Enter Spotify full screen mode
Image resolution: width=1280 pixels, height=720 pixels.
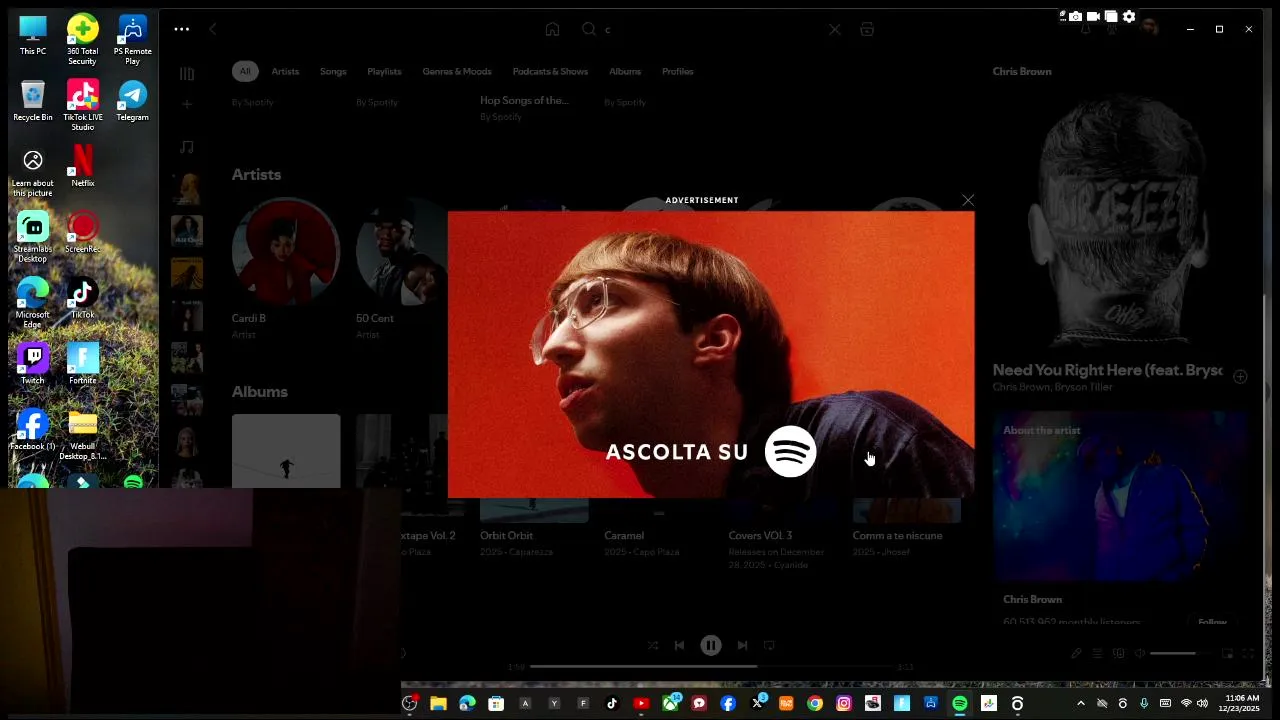pyautogui.click(x=1248, y=654)
